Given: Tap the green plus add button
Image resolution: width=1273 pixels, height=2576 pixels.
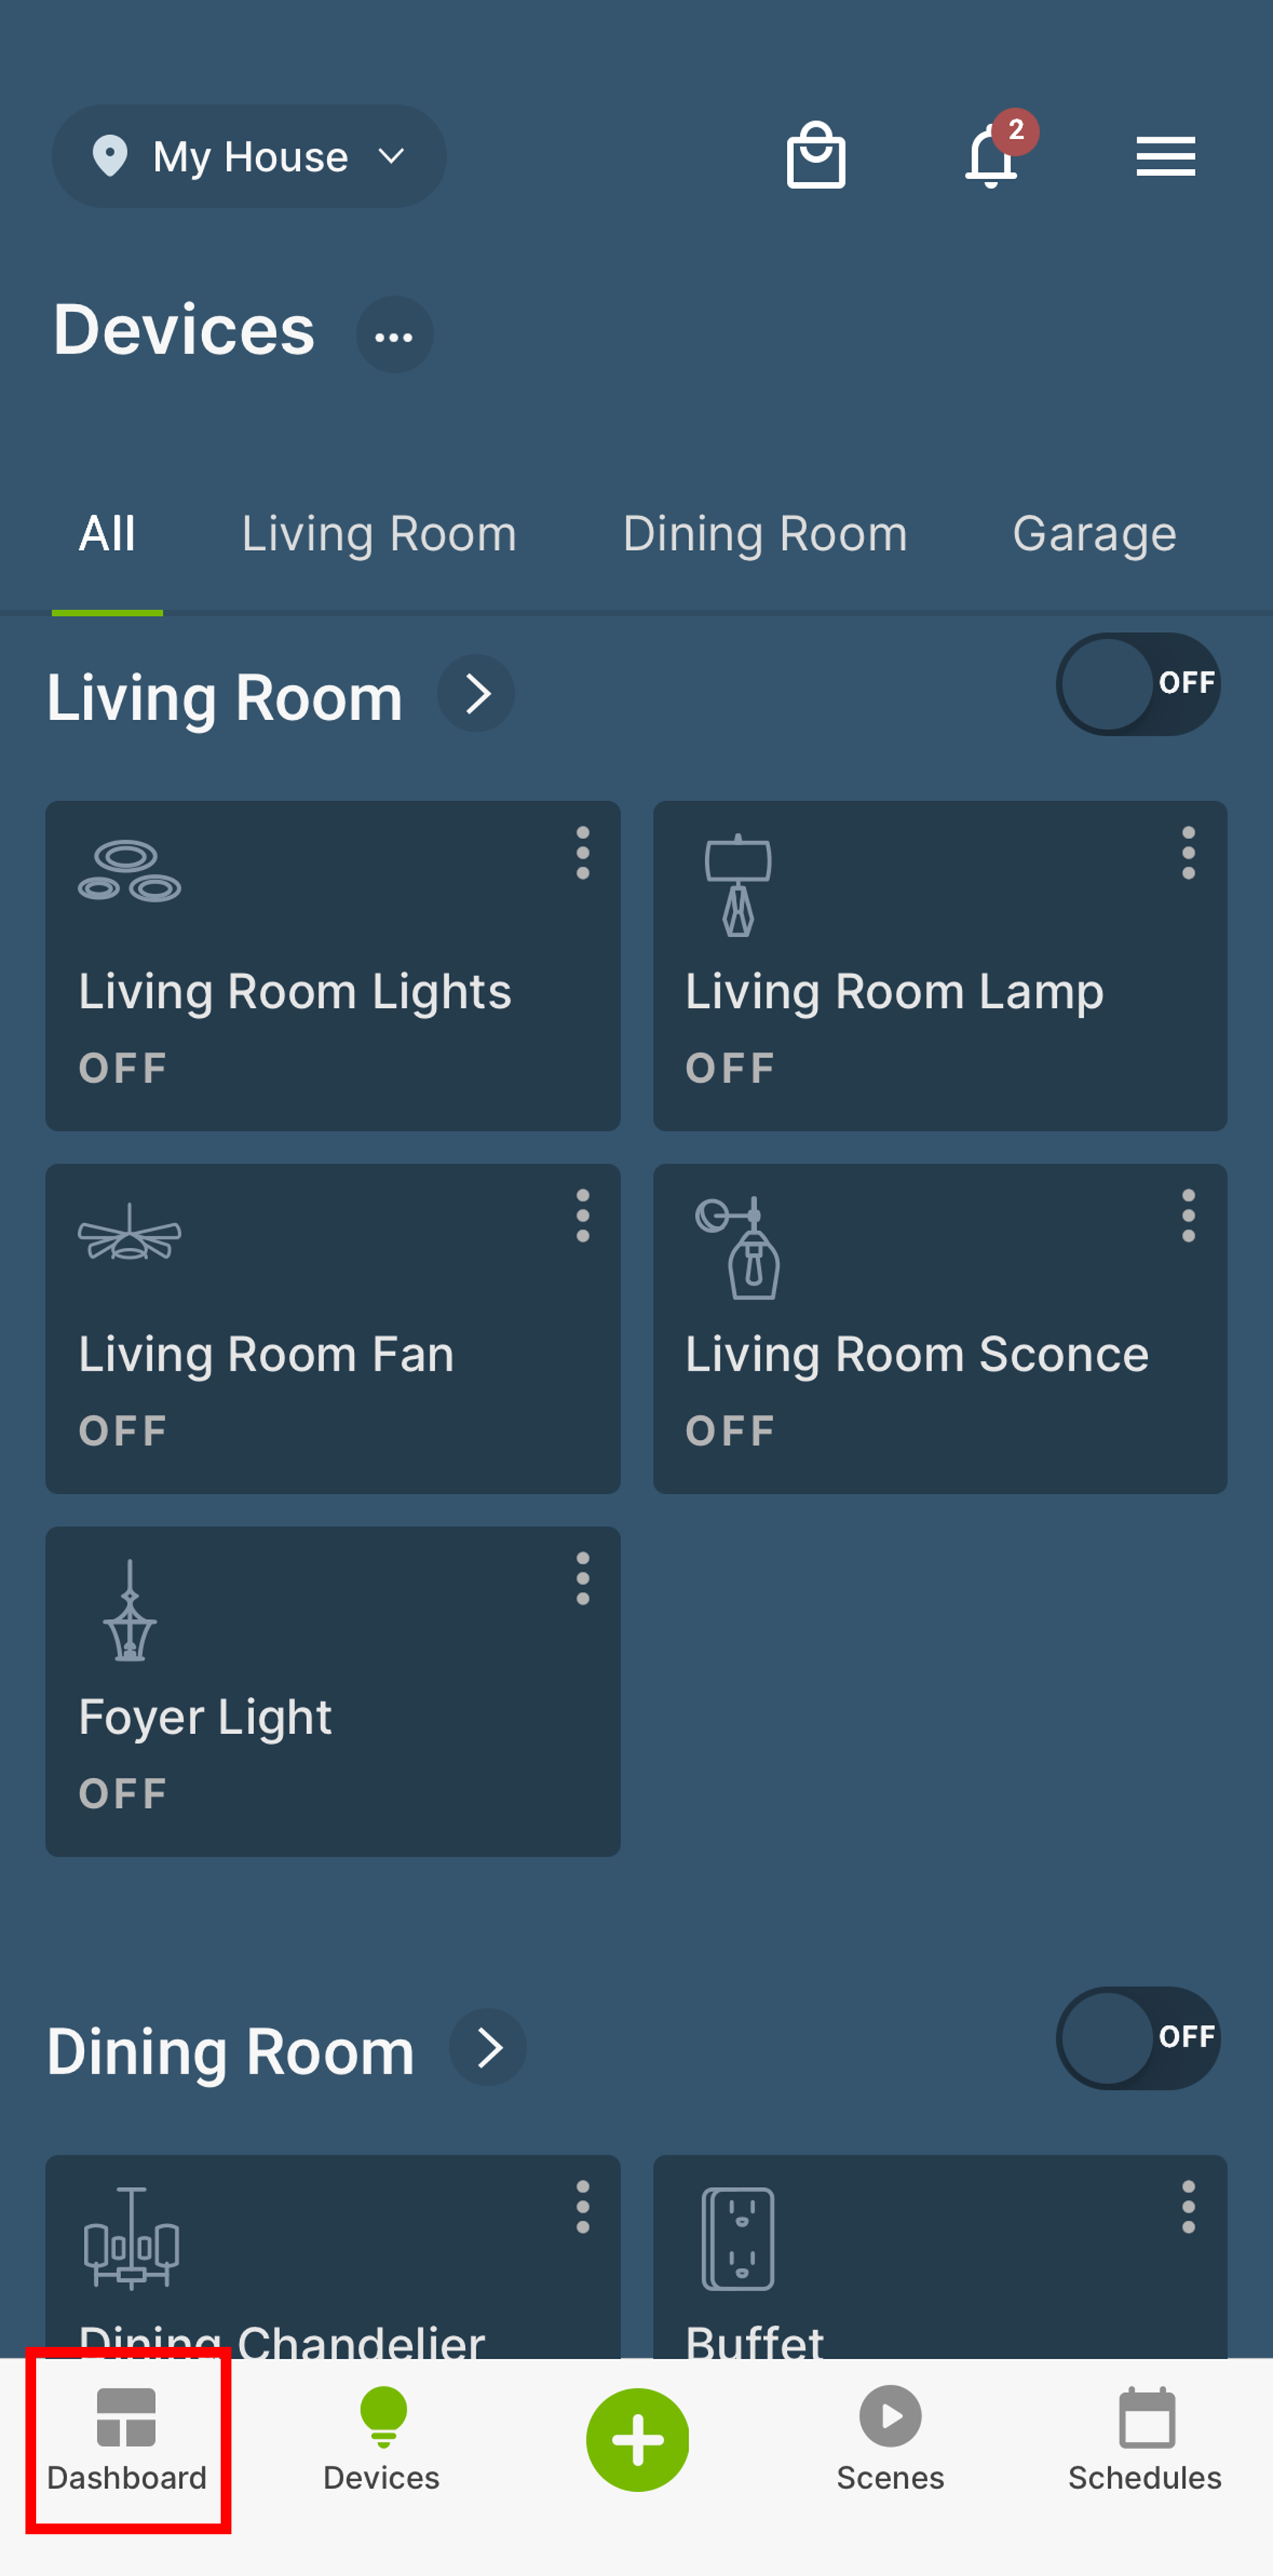Looking at the screenshot, I should (x=637, y=2439).
